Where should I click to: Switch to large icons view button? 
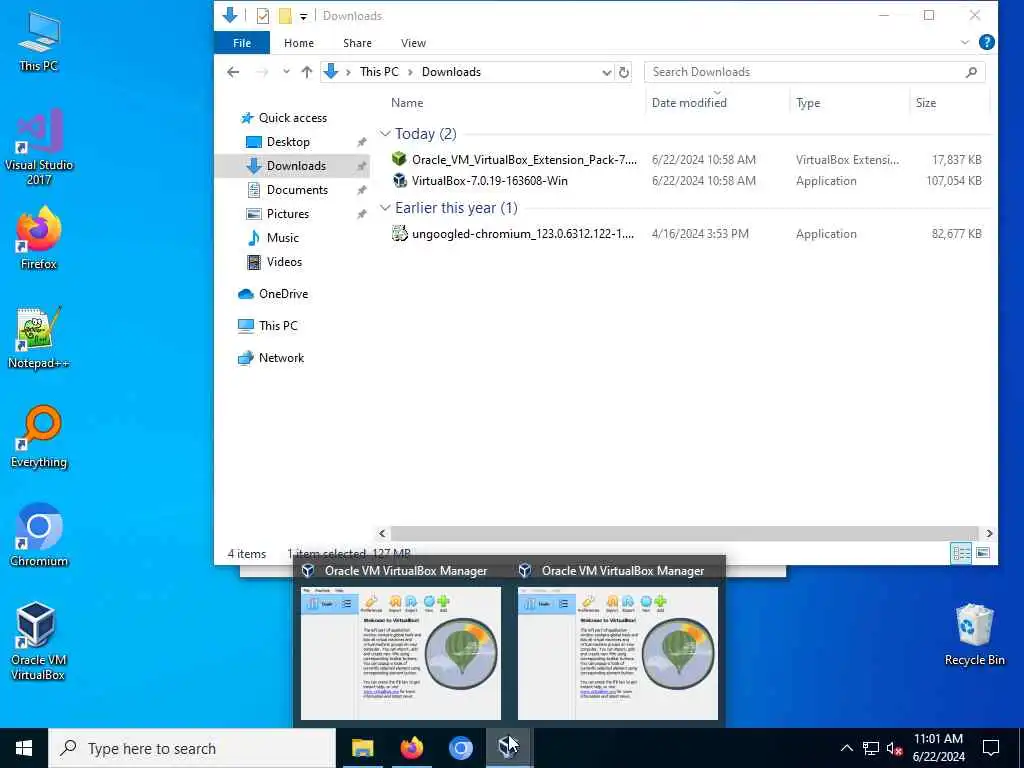click(x=982, y=553)
